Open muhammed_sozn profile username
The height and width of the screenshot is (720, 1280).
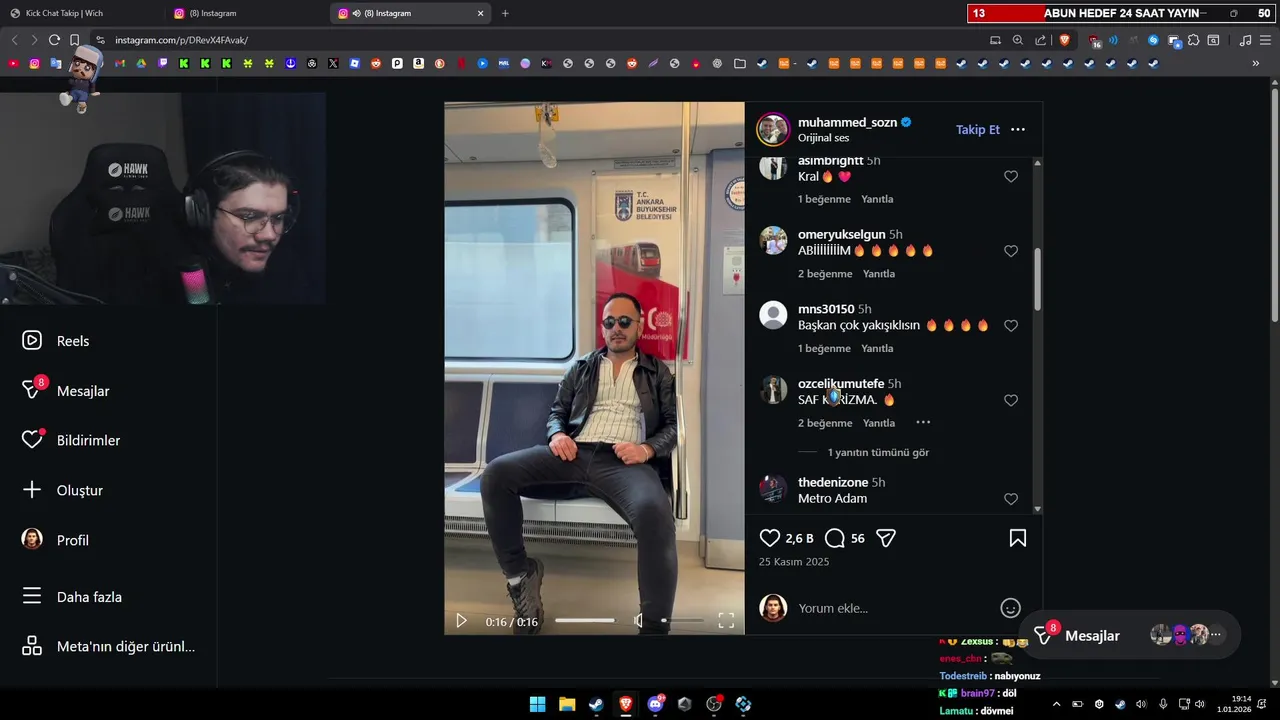click(x=847, y=122)
